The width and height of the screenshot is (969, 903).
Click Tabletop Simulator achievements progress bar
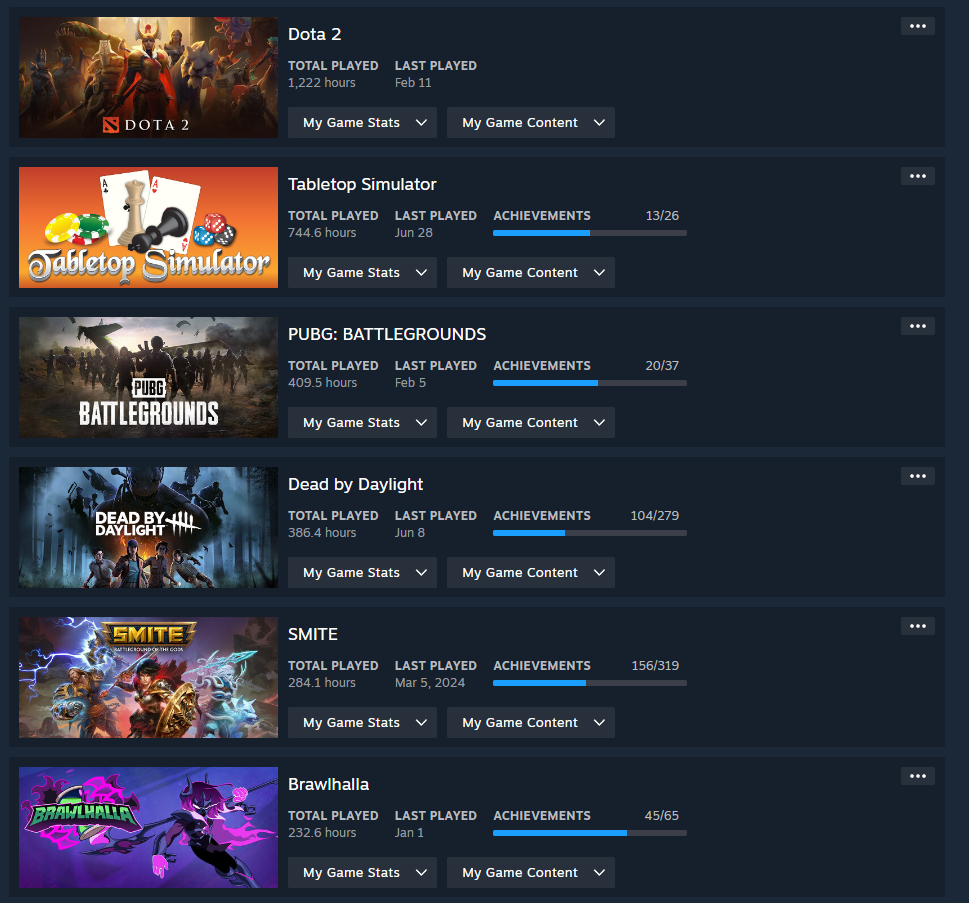(x=590, y=233)
